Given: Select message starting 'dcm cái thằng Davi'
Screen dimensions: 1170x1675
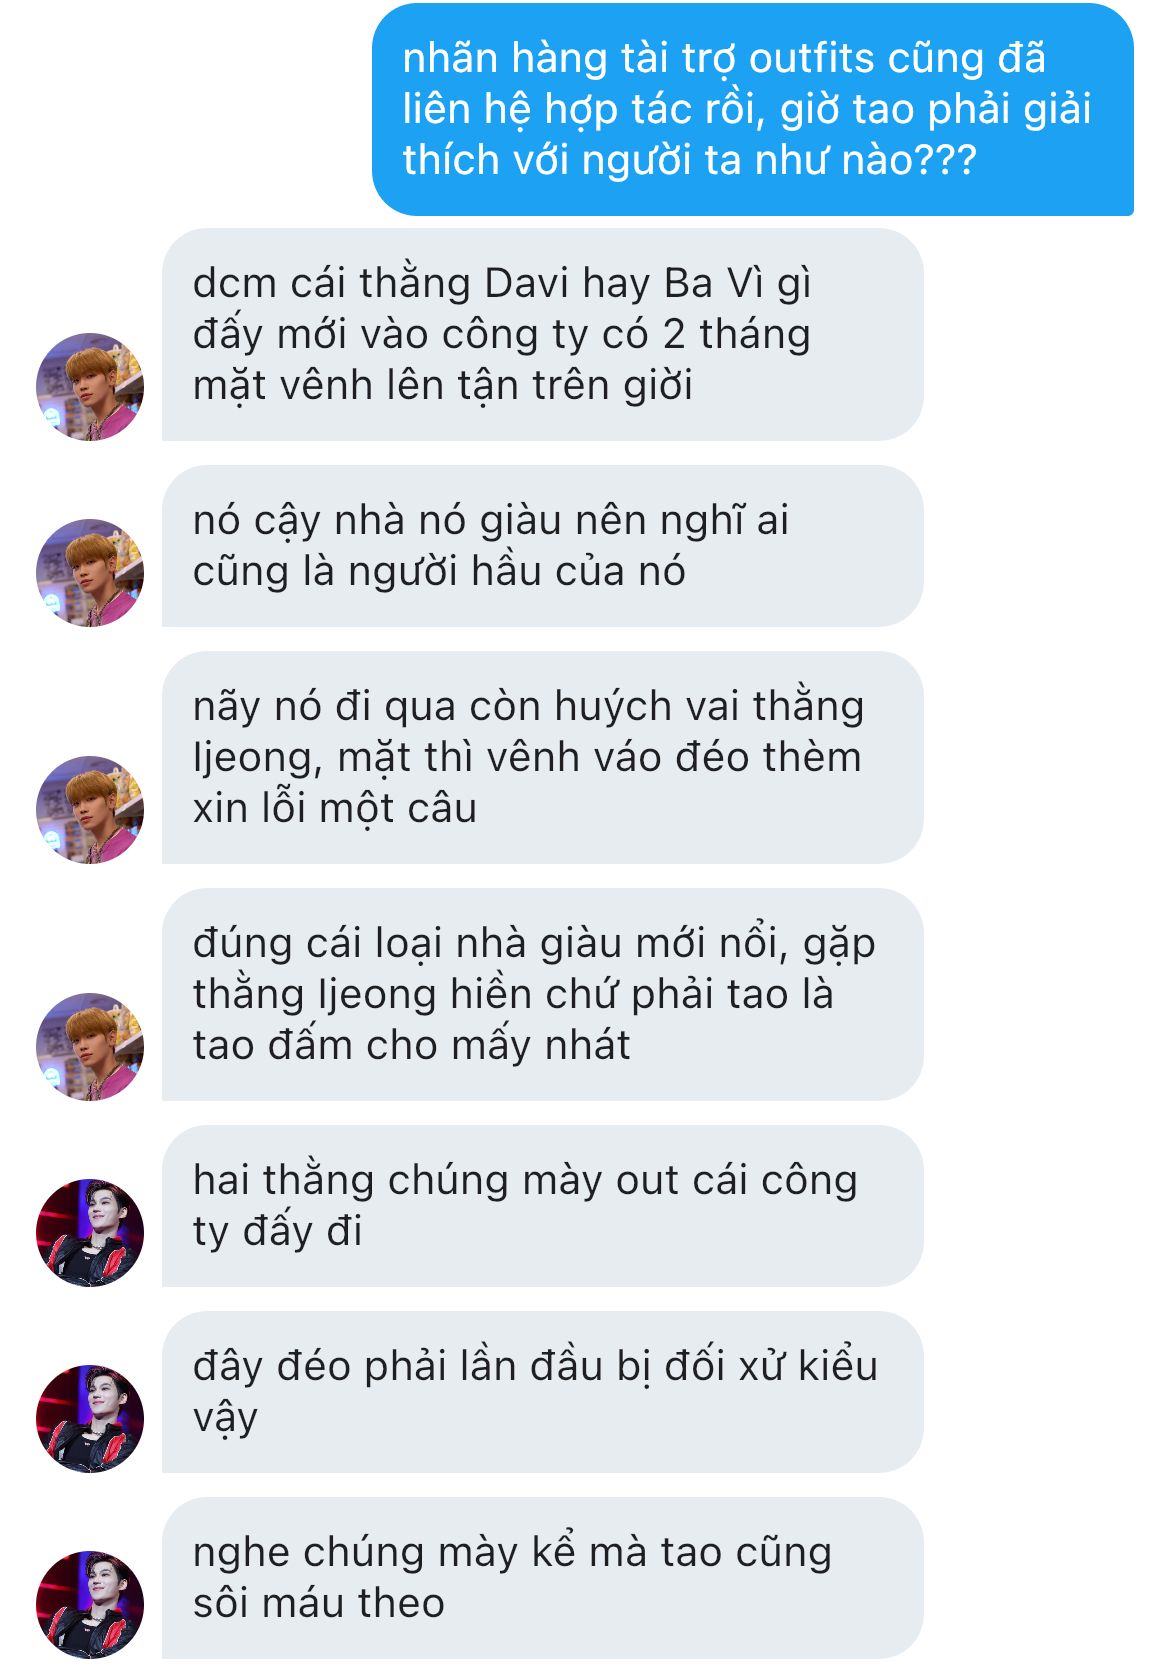Looking at the screenshot, I should [x=542, y=335].
